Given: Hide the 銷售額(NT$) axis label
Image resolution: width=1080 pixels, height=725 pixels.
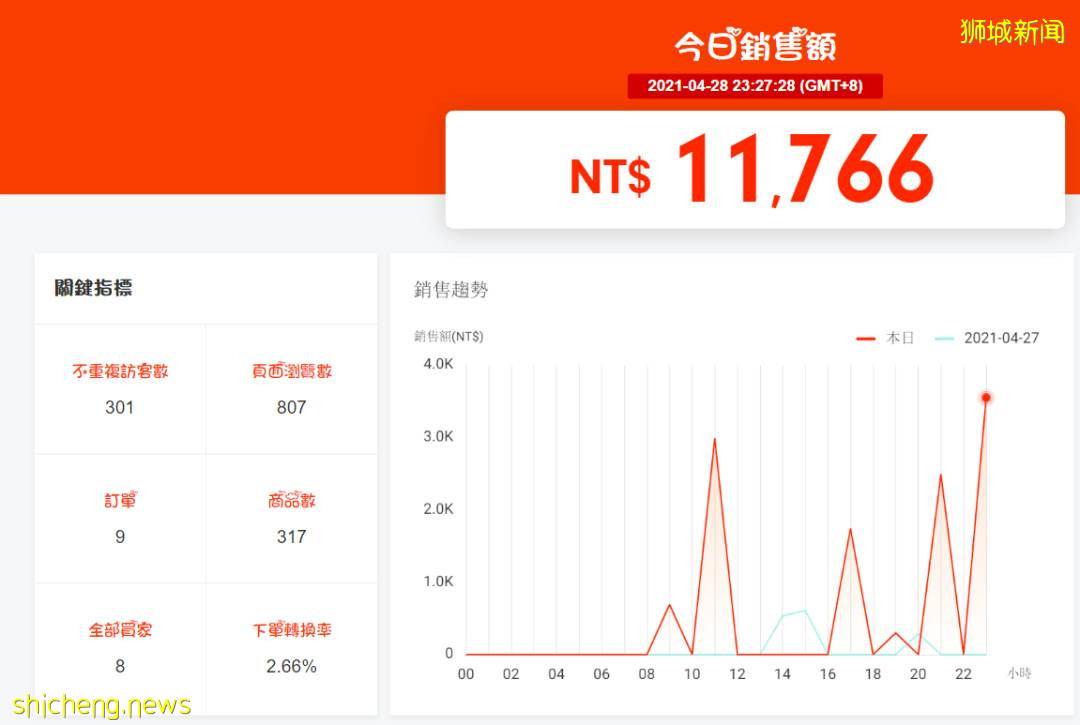Looking at the screenshot, I should pyautogui.click(x=447, y=337).
